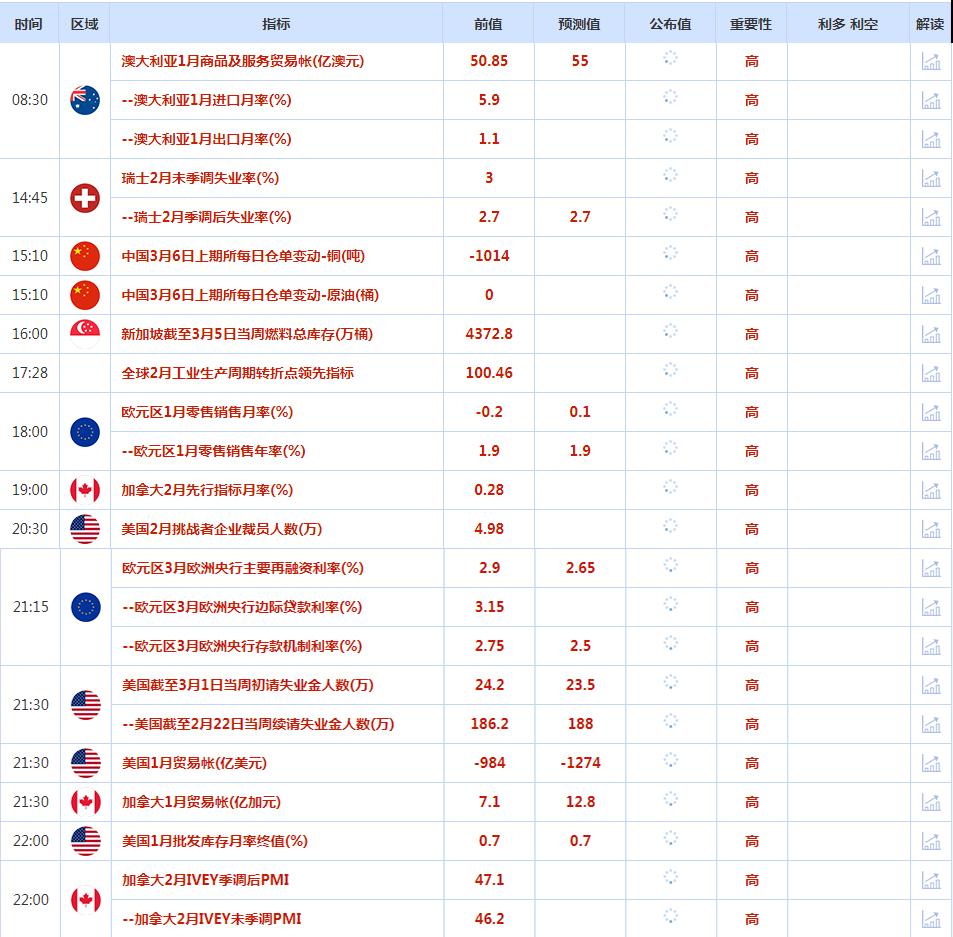Click the US flag at 20:30
Viewport: 953px width, 937px height.
85,529
